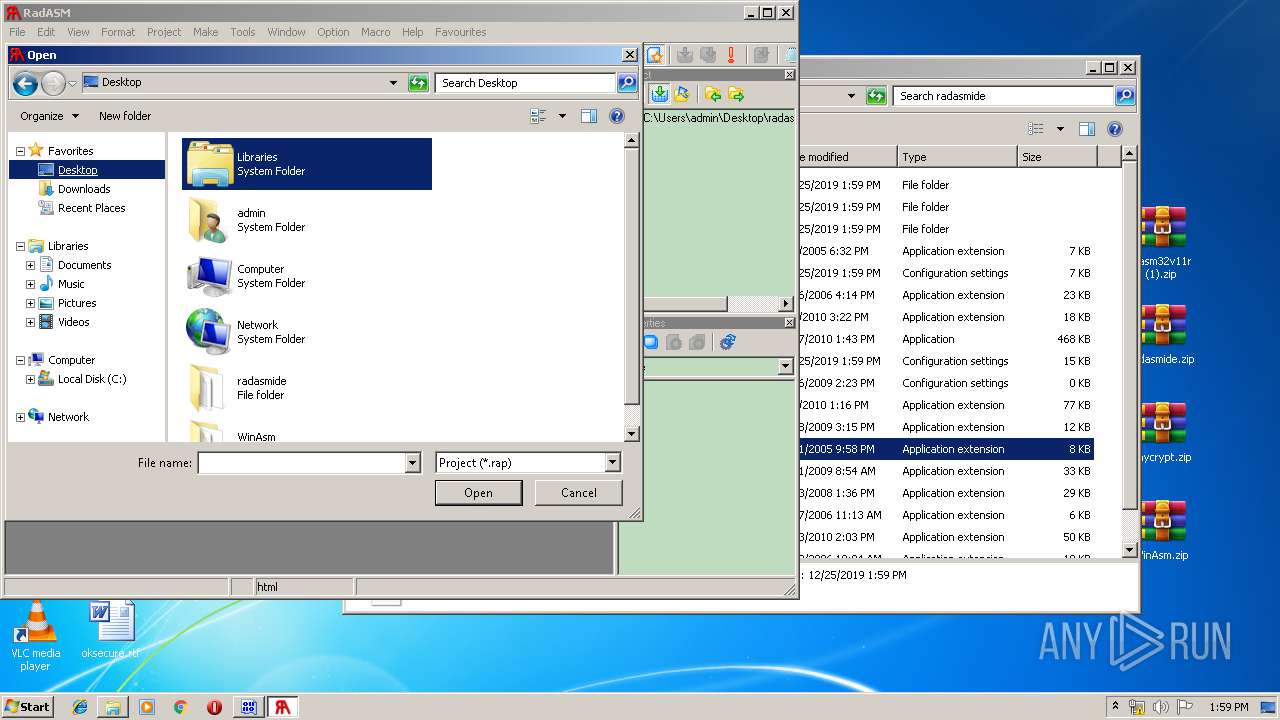Open help in the Open dialog
Image resolution: width=1280 pixels, height=720 pixels.
point(617,116)
